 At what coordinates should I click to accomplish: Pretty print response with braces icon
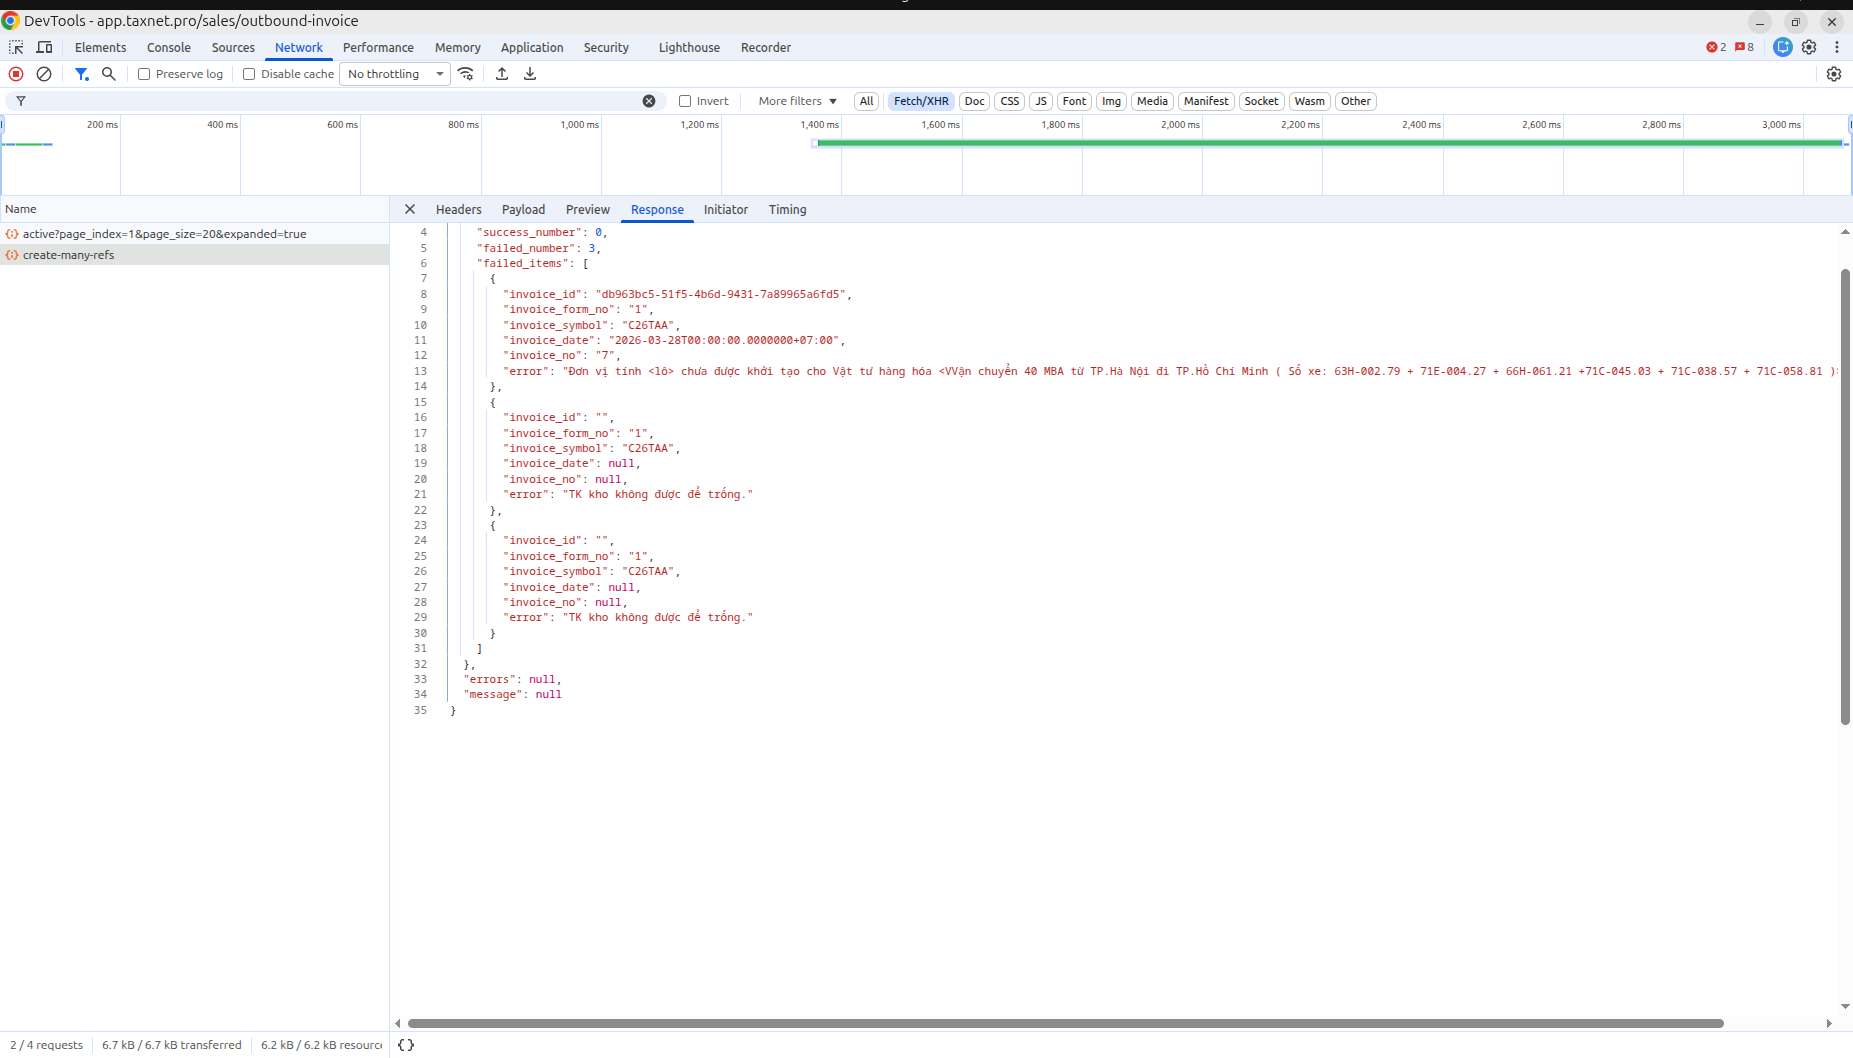point(406,1045)
